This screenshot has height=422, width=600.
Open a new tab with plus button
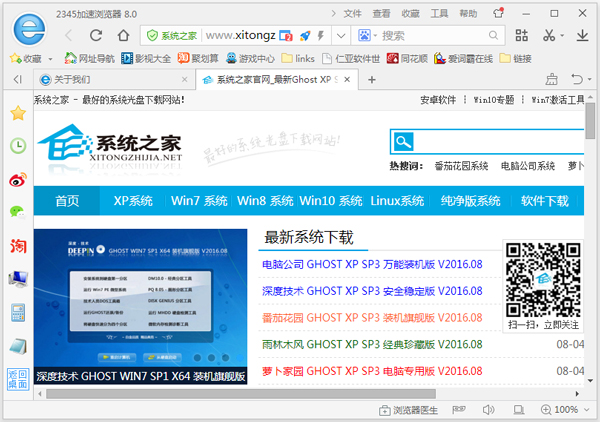[x=372, y=79]
